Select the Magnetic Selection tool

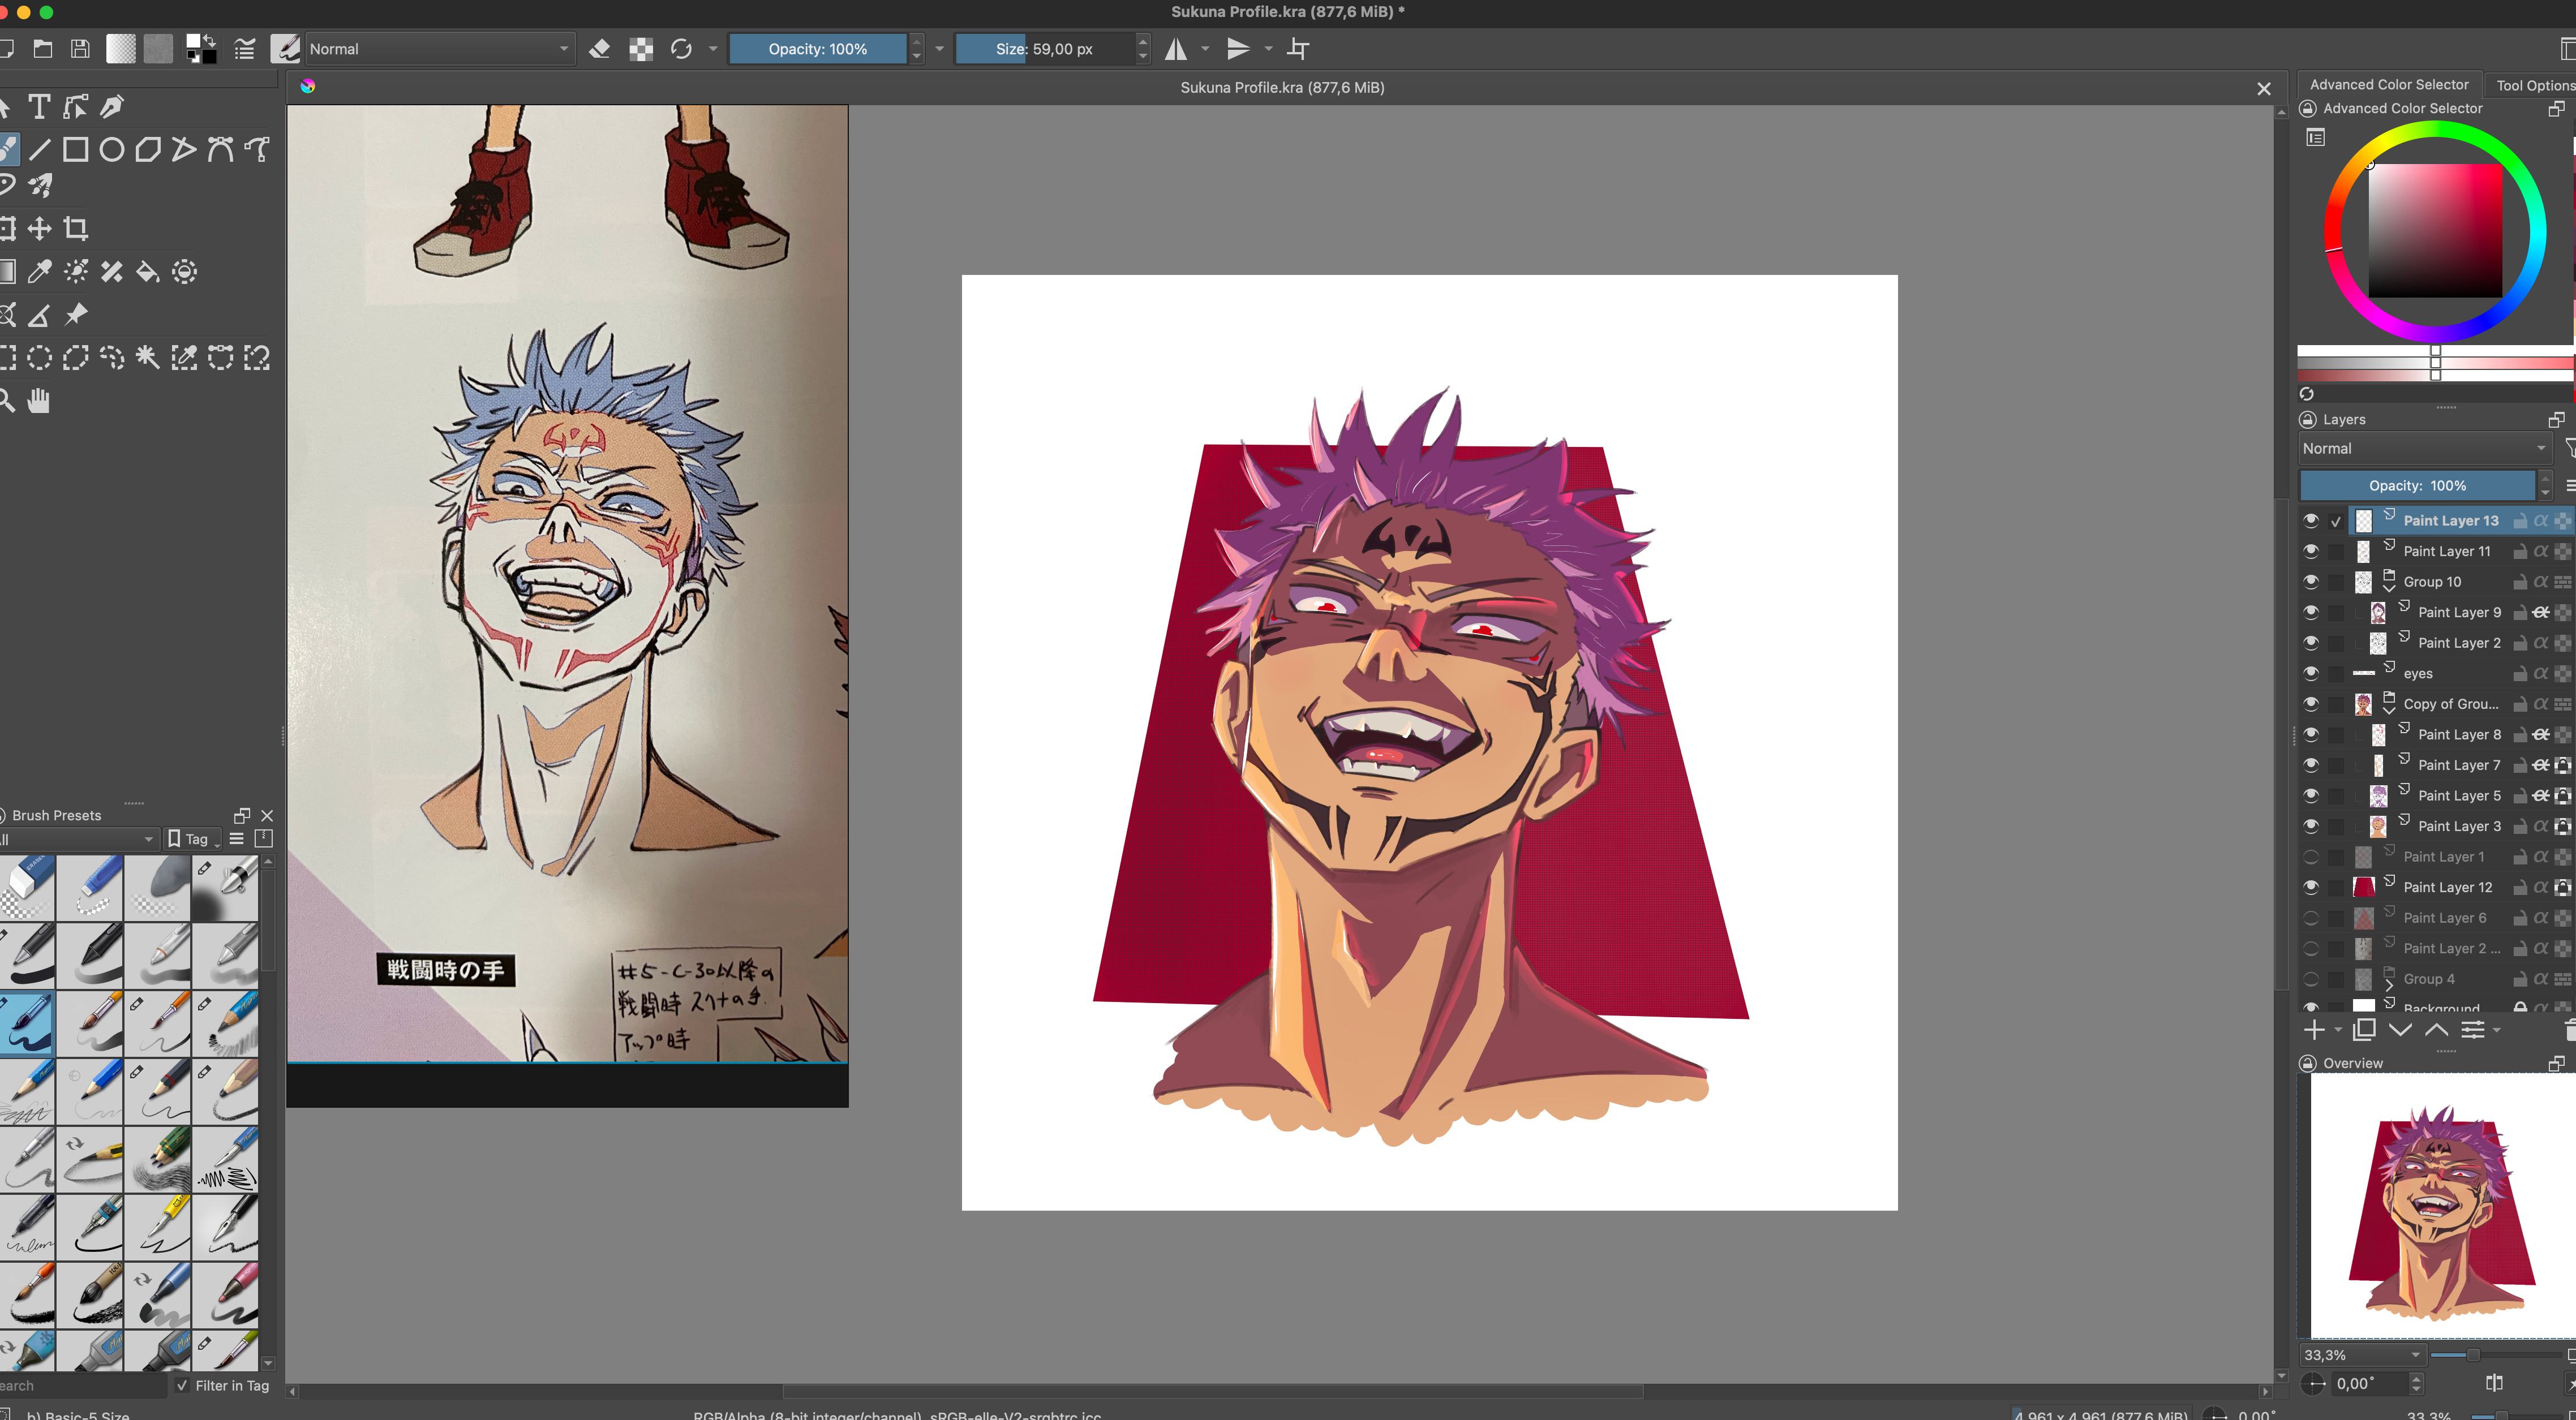tap(257, 358)
